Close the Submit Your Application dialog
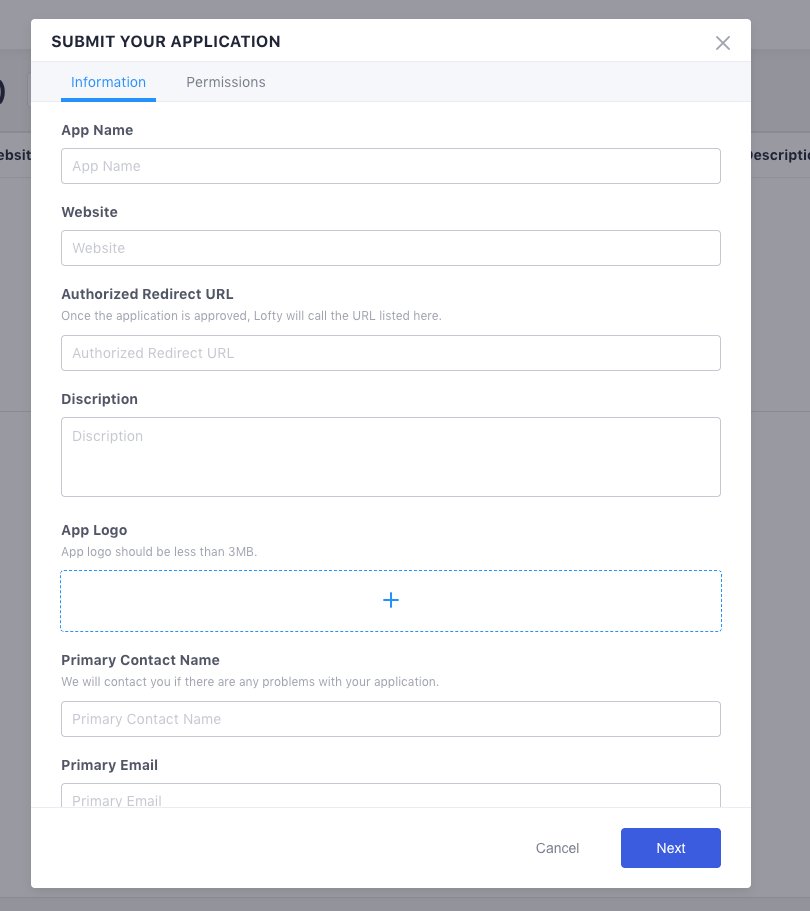This screenshot has height=911, width=810. (723, 43)
